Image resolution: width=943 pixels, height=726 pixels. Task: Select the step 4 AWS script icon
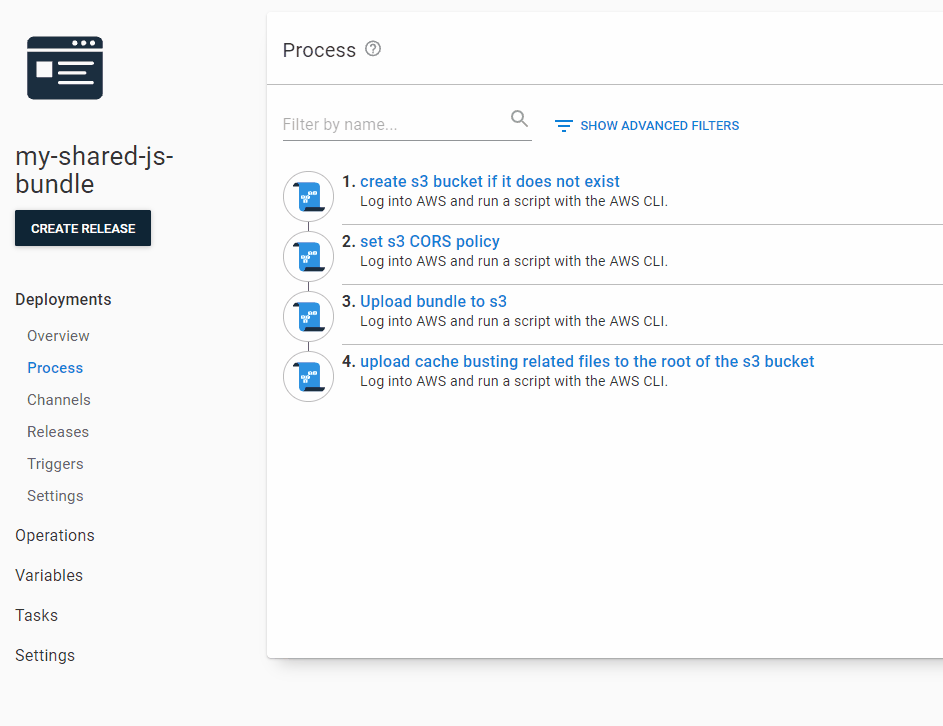coord(309,377)
